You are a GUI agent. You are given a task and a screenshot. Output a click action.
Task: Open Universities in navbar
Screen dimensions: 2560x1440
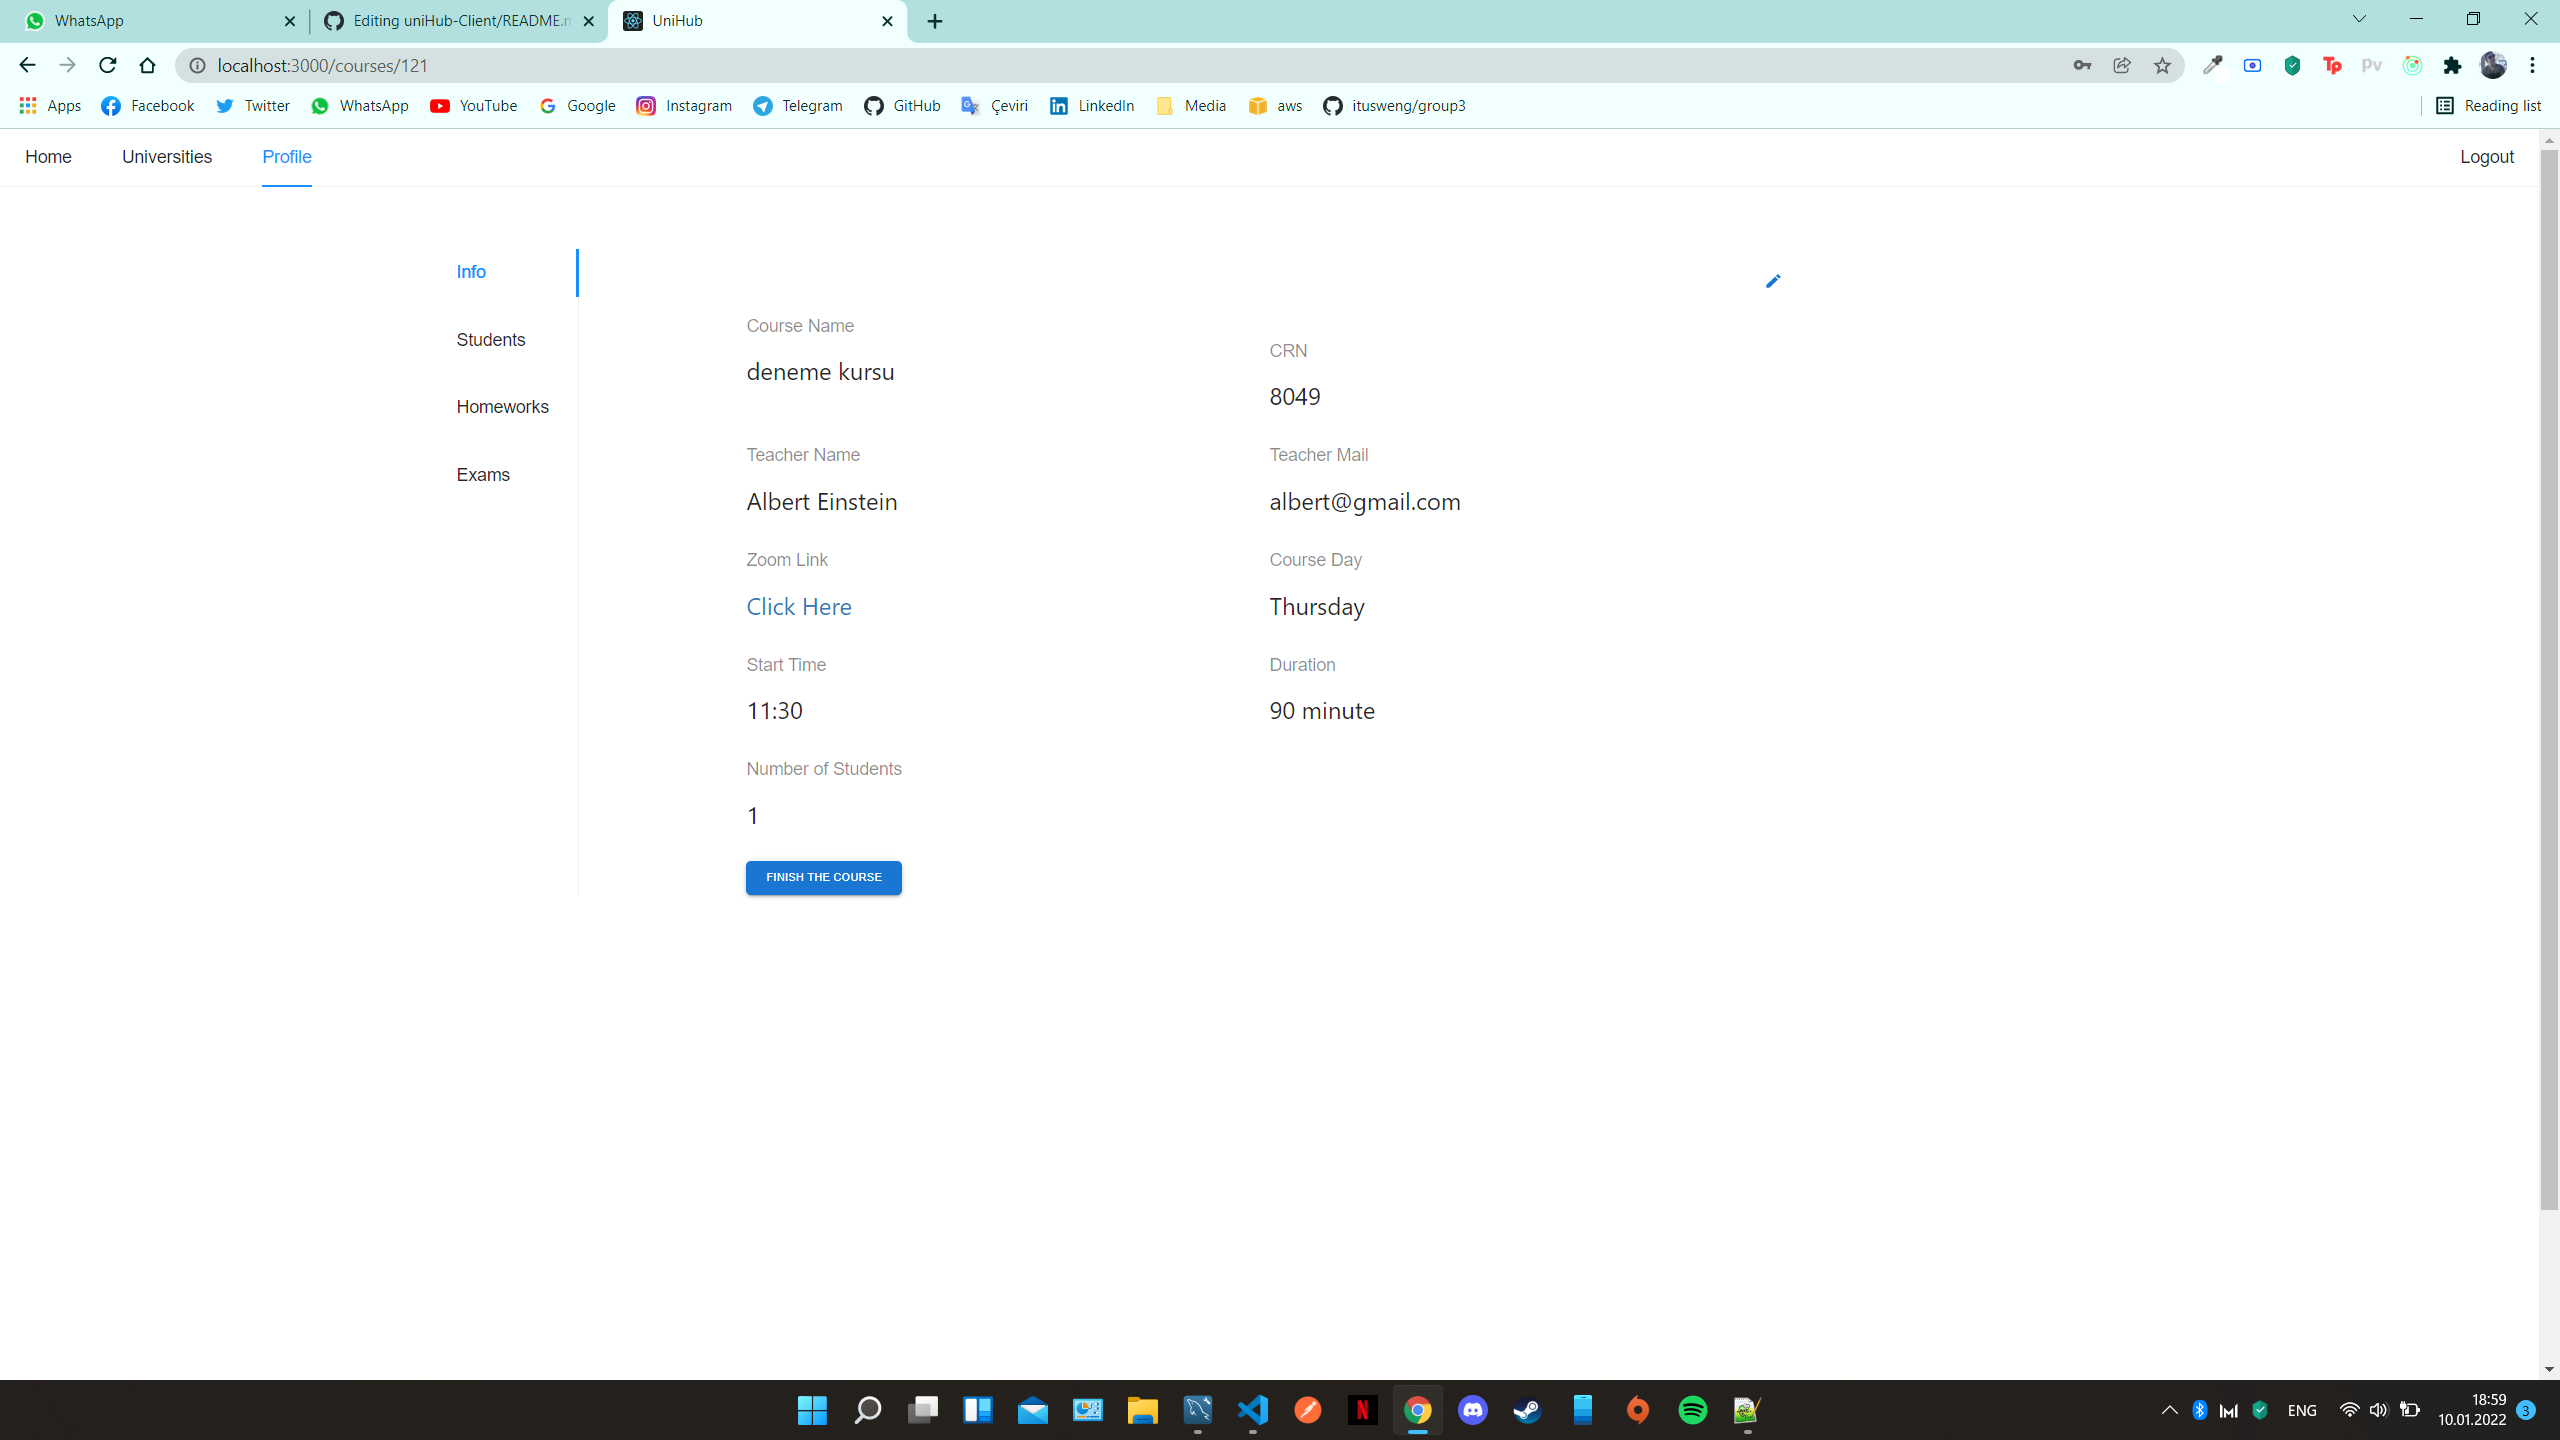[x=167, y=157]
